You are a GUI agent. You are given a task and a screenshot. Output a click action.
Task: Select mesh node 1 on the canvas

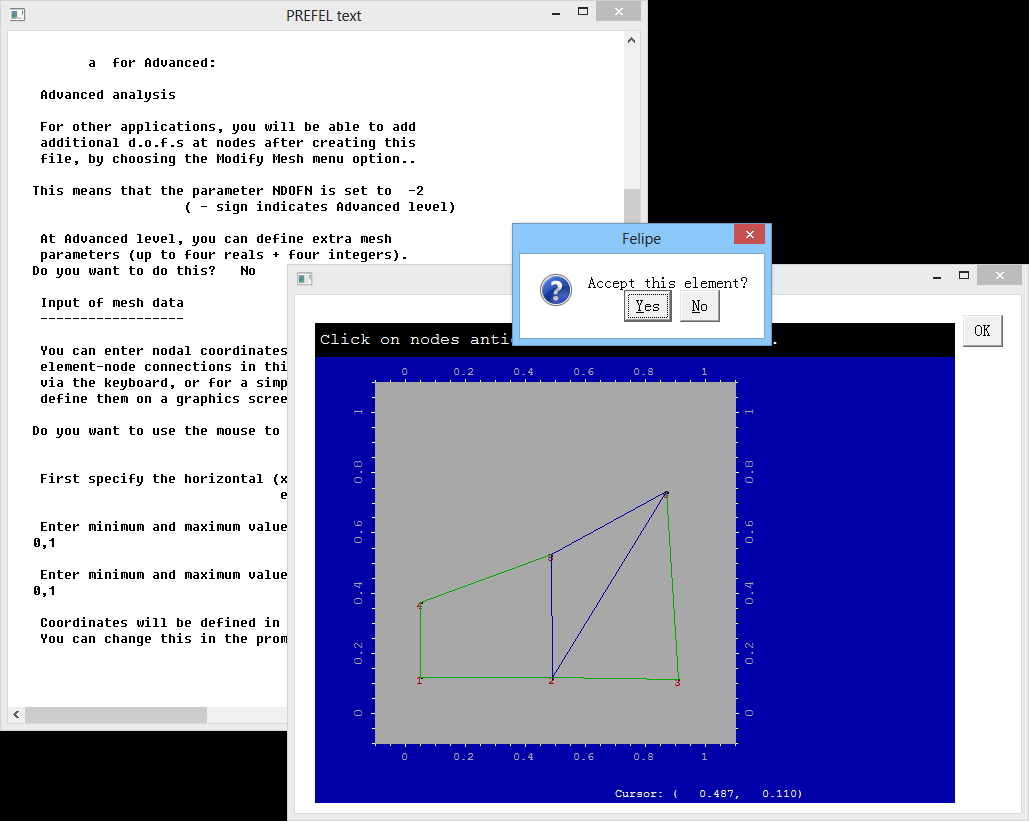(x=420, y=678)
